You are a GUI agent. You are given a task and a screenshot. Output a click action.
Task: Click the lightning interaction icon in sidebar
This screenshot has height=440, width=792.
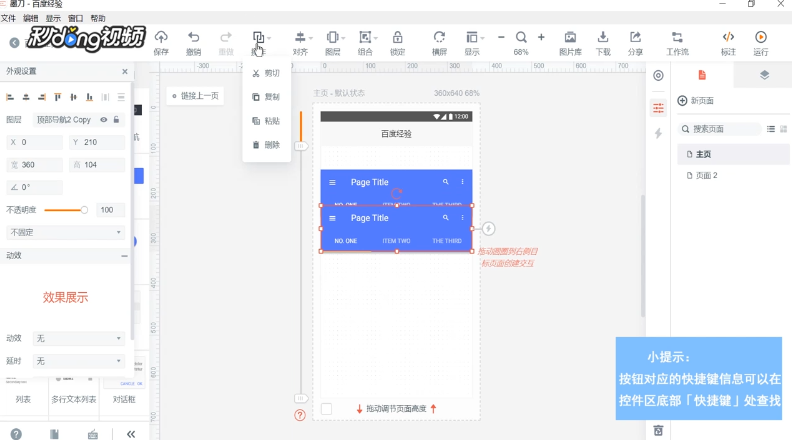tap(658, 133)
